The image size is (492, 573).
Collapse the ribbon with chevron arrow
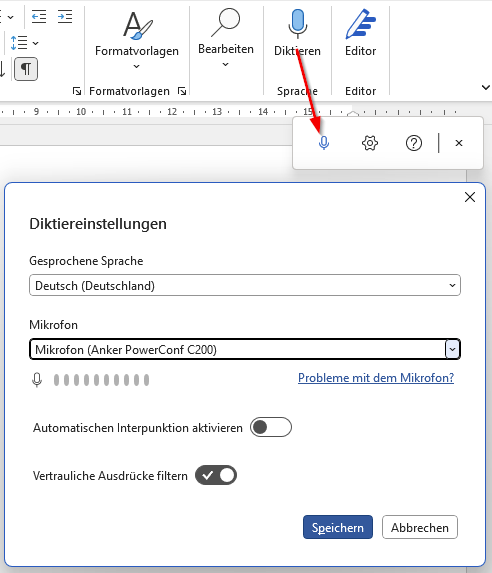485,87
